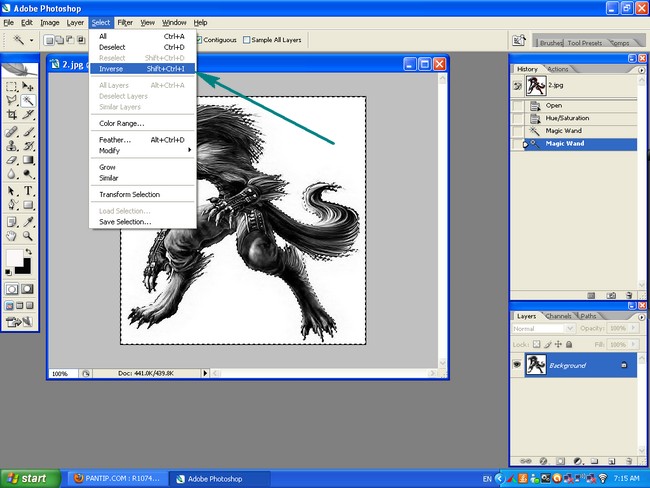Reset to default foreground and background colors
This screenshot has height=488, width=650.
8,272
